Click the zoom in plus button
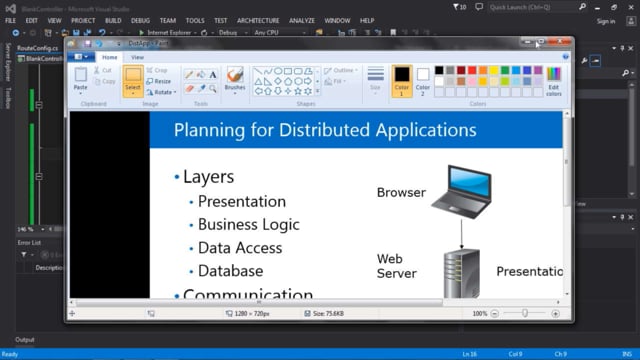The height and width of the screenshot is (360, 640). 556,313
